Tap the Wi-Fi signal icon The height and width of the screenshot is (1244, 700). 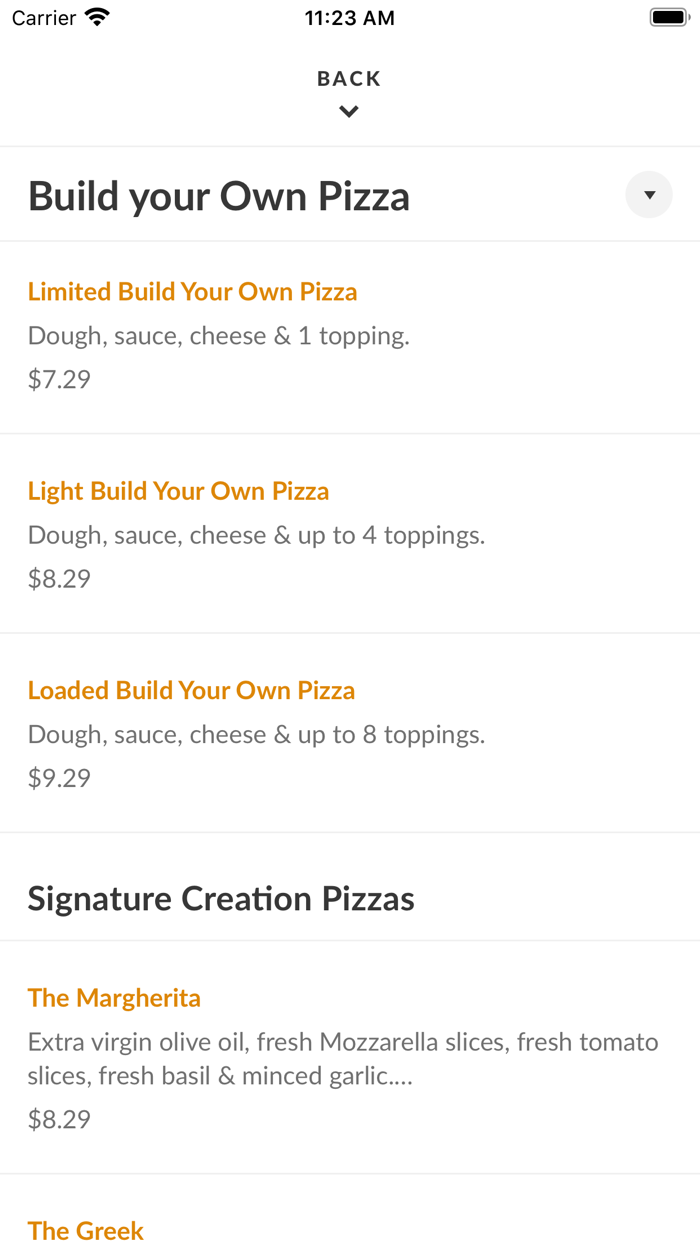pyautogui.click(x=95, y=16)
